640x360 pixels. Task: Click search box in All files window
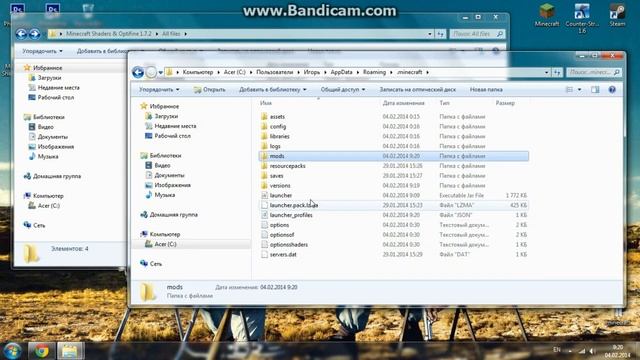pos(477,34)
